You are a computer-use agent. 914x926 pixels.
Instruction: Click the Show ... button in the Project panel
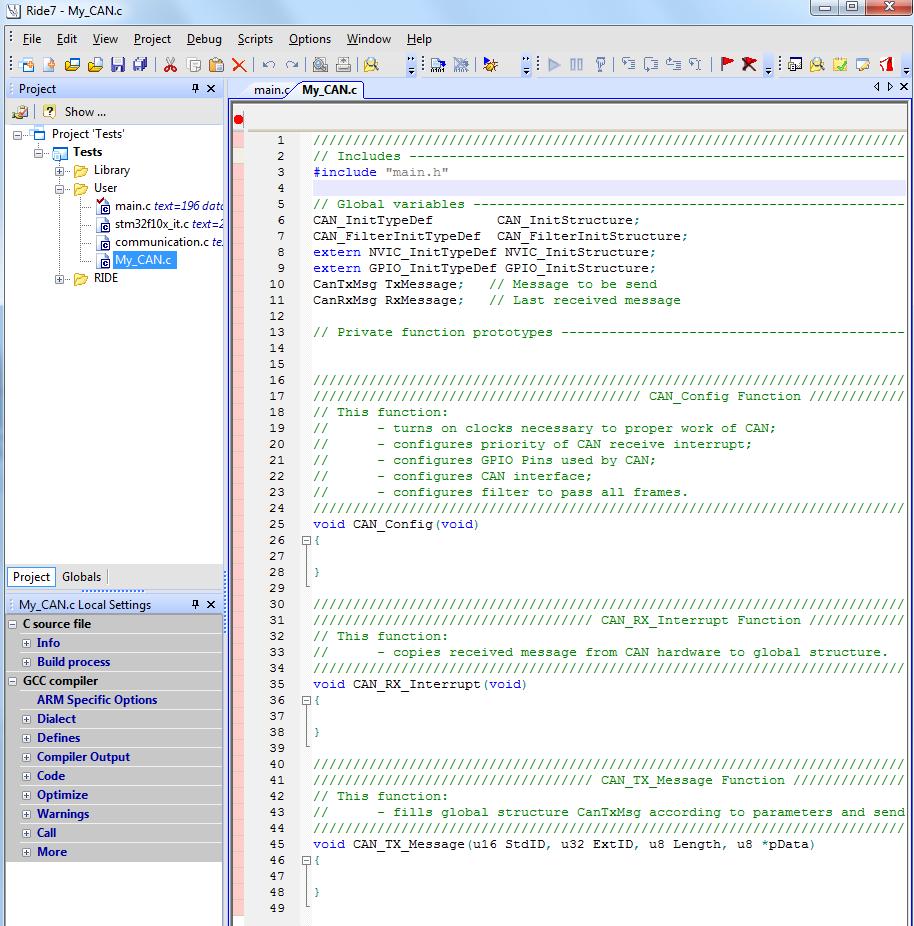click(x=85, y=112)
